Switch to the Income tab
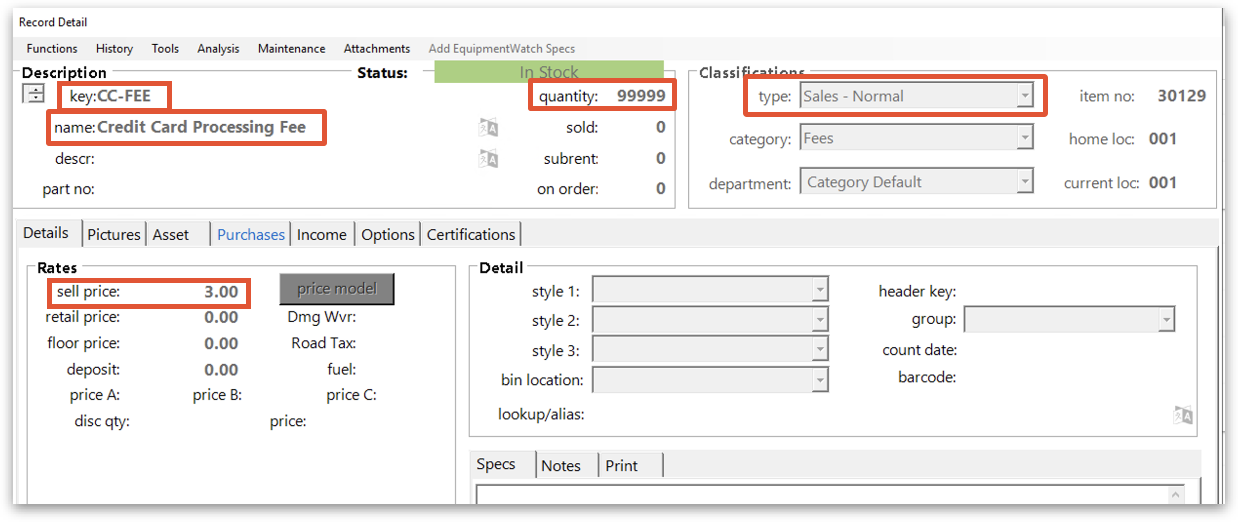 322,234
